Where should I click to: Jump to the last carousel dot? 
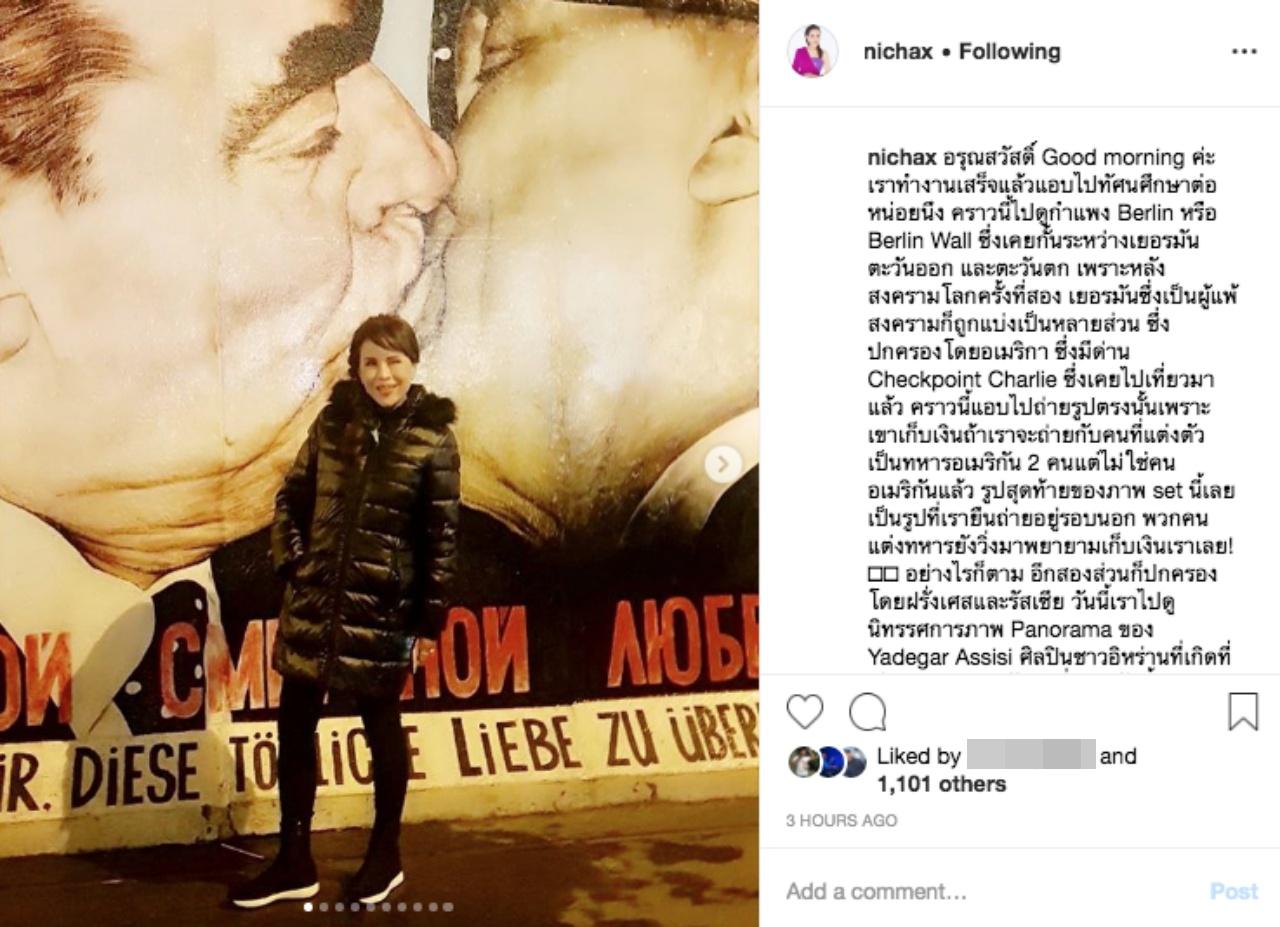pos(448,907)
